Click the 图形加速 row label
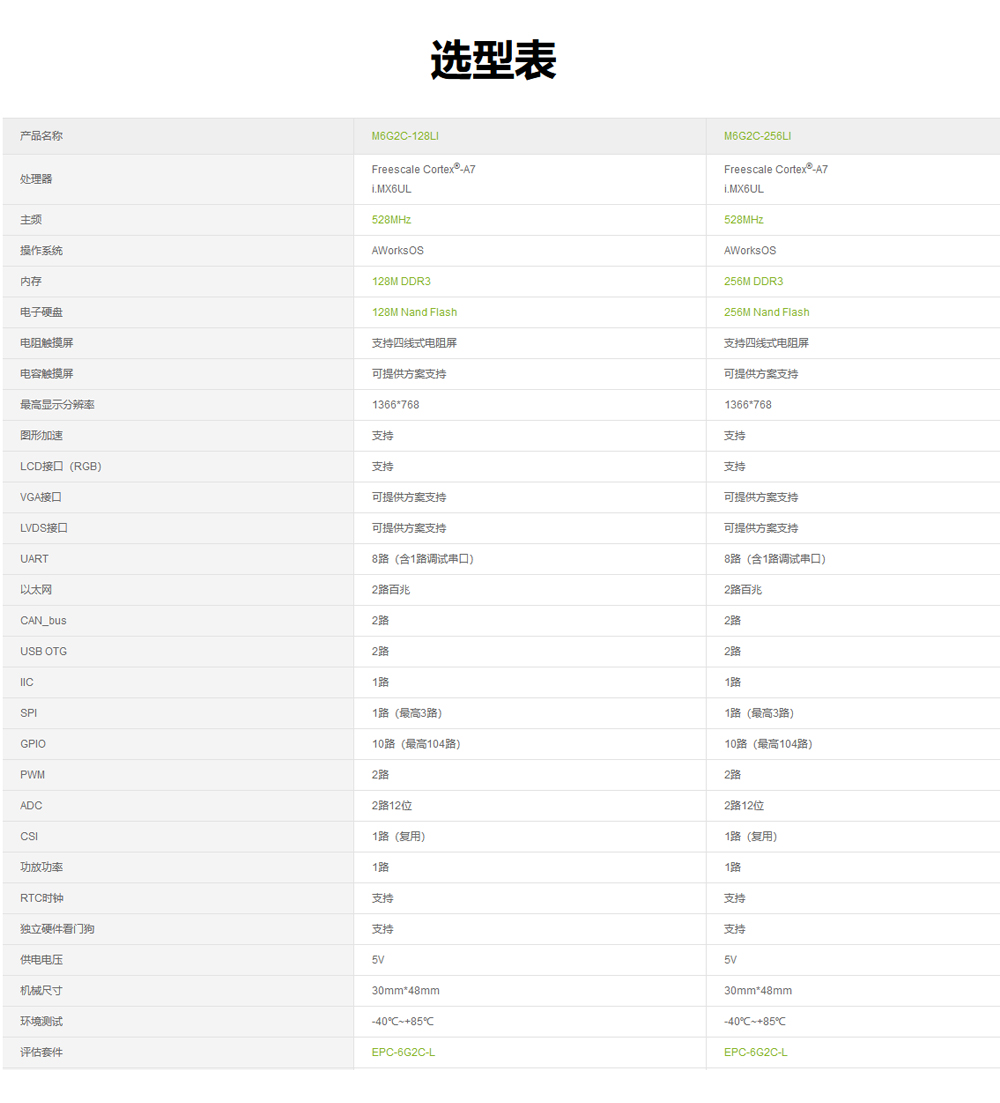Viewport: 1000px width, 1103px height. click(x=41, y=436)
